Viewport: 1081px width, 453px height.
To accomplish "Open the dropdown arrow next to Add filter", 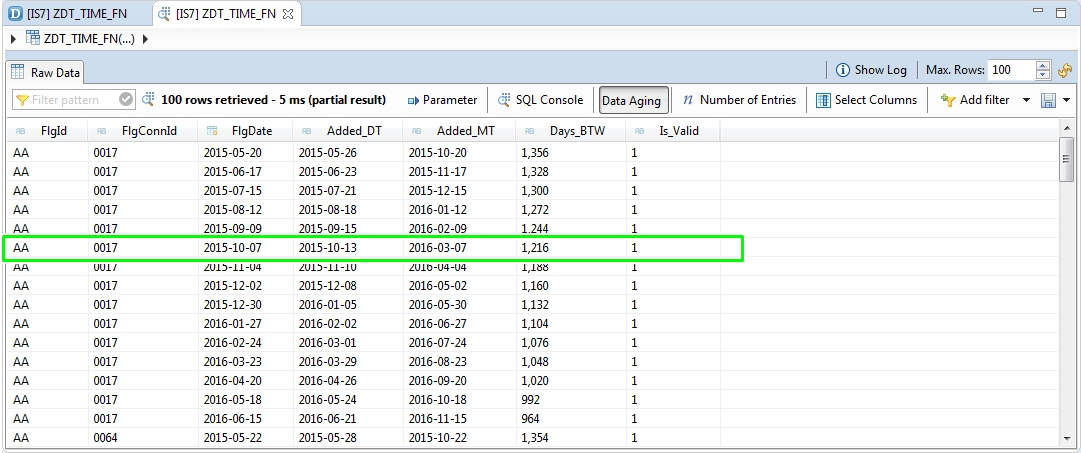I will click(1026, 101).
